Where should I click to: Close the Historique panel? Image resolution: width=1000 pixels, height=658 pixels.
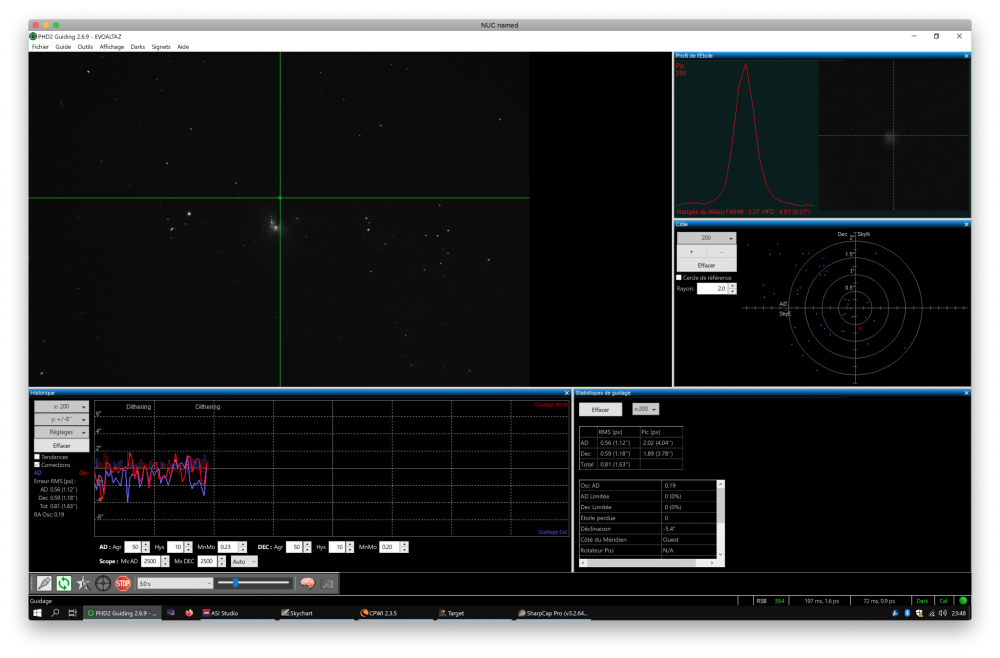coord(566,393)
